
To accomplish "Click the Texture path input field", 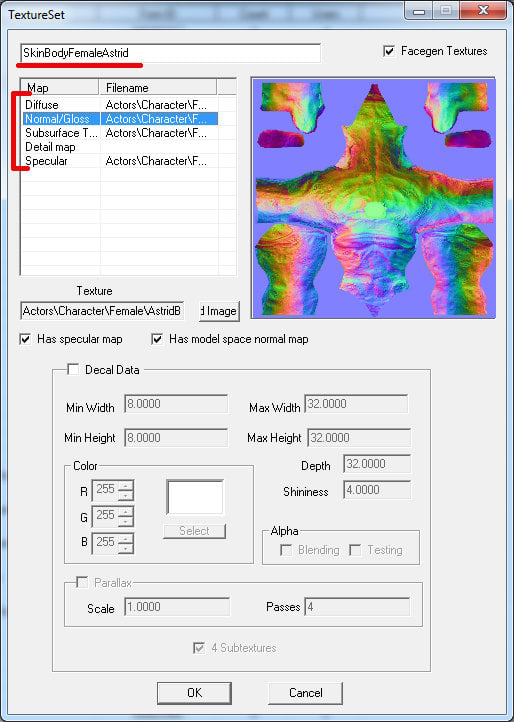I will [x=102, y=311].
